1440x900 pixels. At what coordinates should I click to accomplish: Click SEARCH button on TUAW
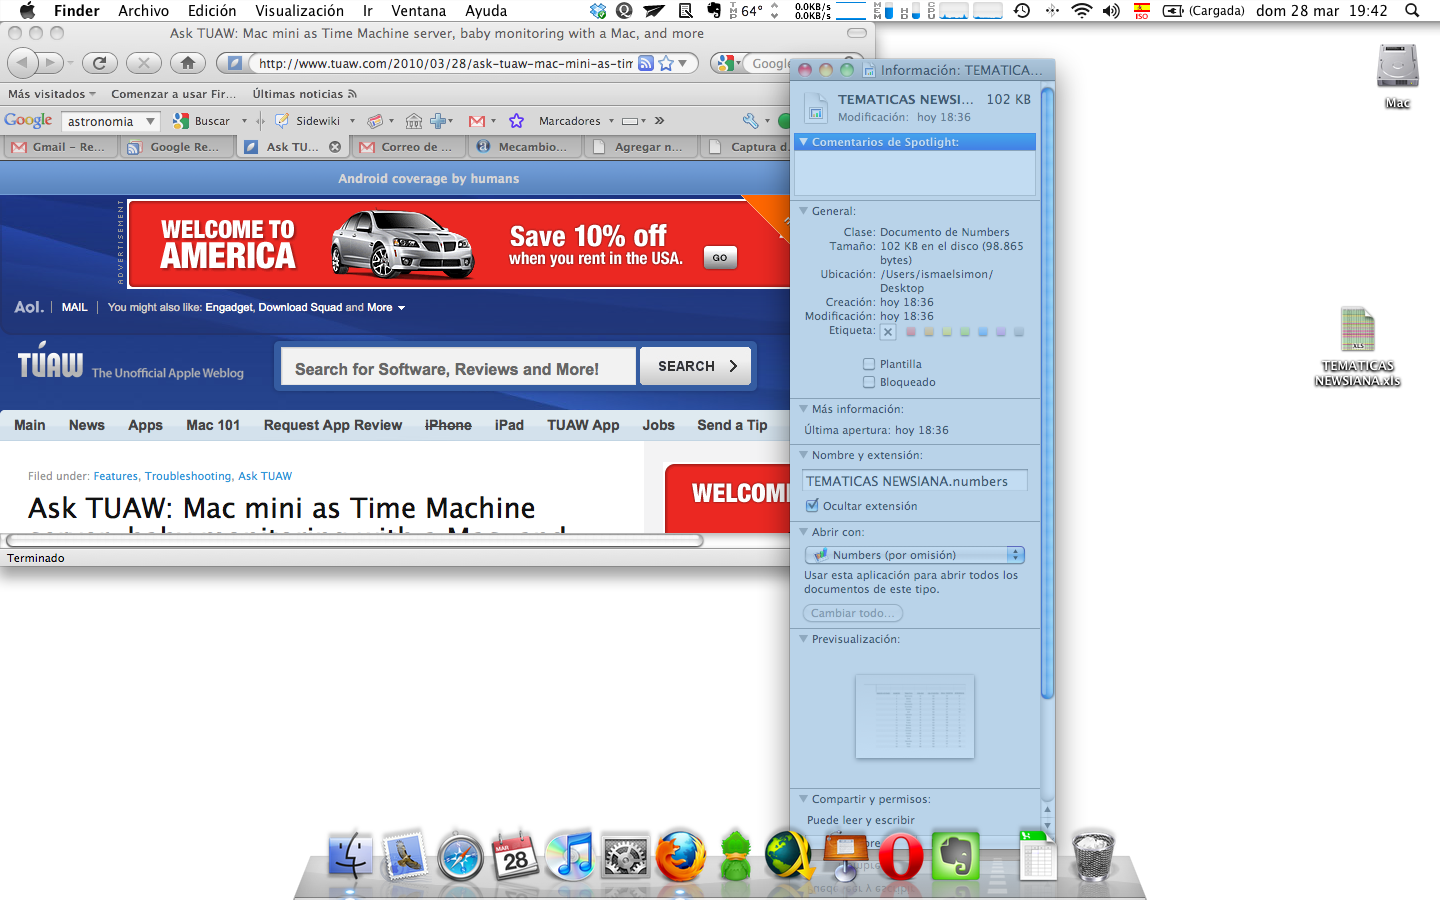click(x=697, y=366)
